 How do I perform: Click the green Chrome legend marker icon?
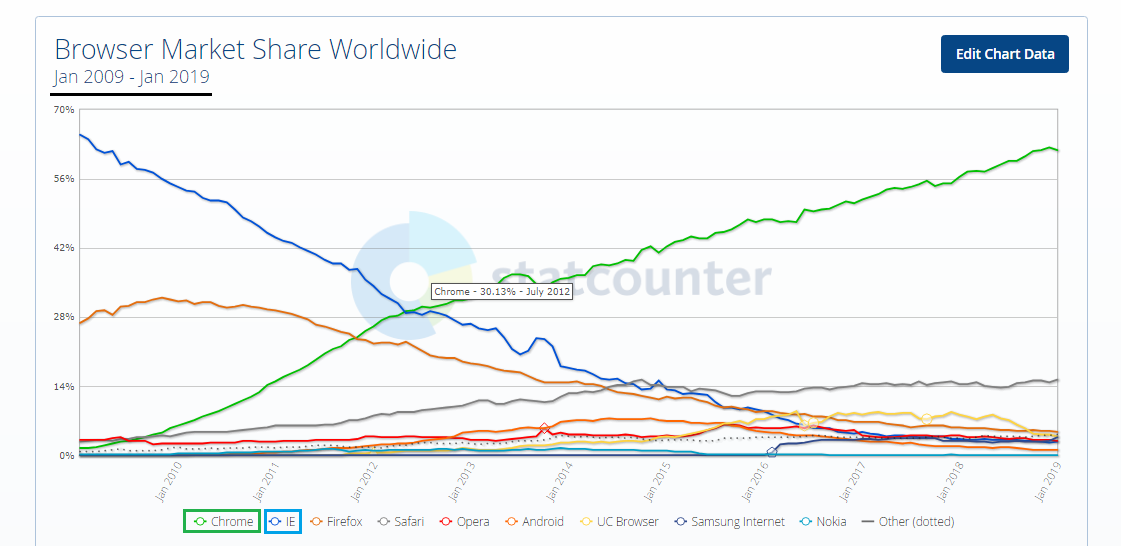[199, 522]
